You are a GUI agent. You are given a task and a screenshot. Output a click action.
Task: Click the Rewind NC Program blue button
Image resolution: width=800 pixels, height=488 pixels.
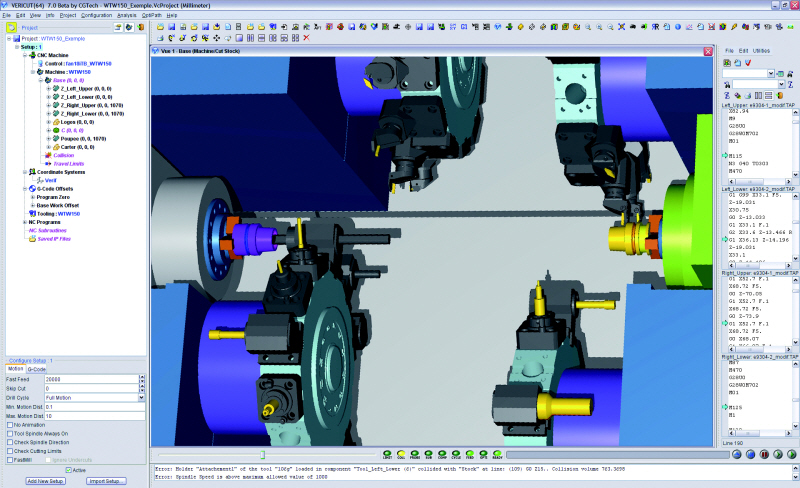[x=751, y=454]
